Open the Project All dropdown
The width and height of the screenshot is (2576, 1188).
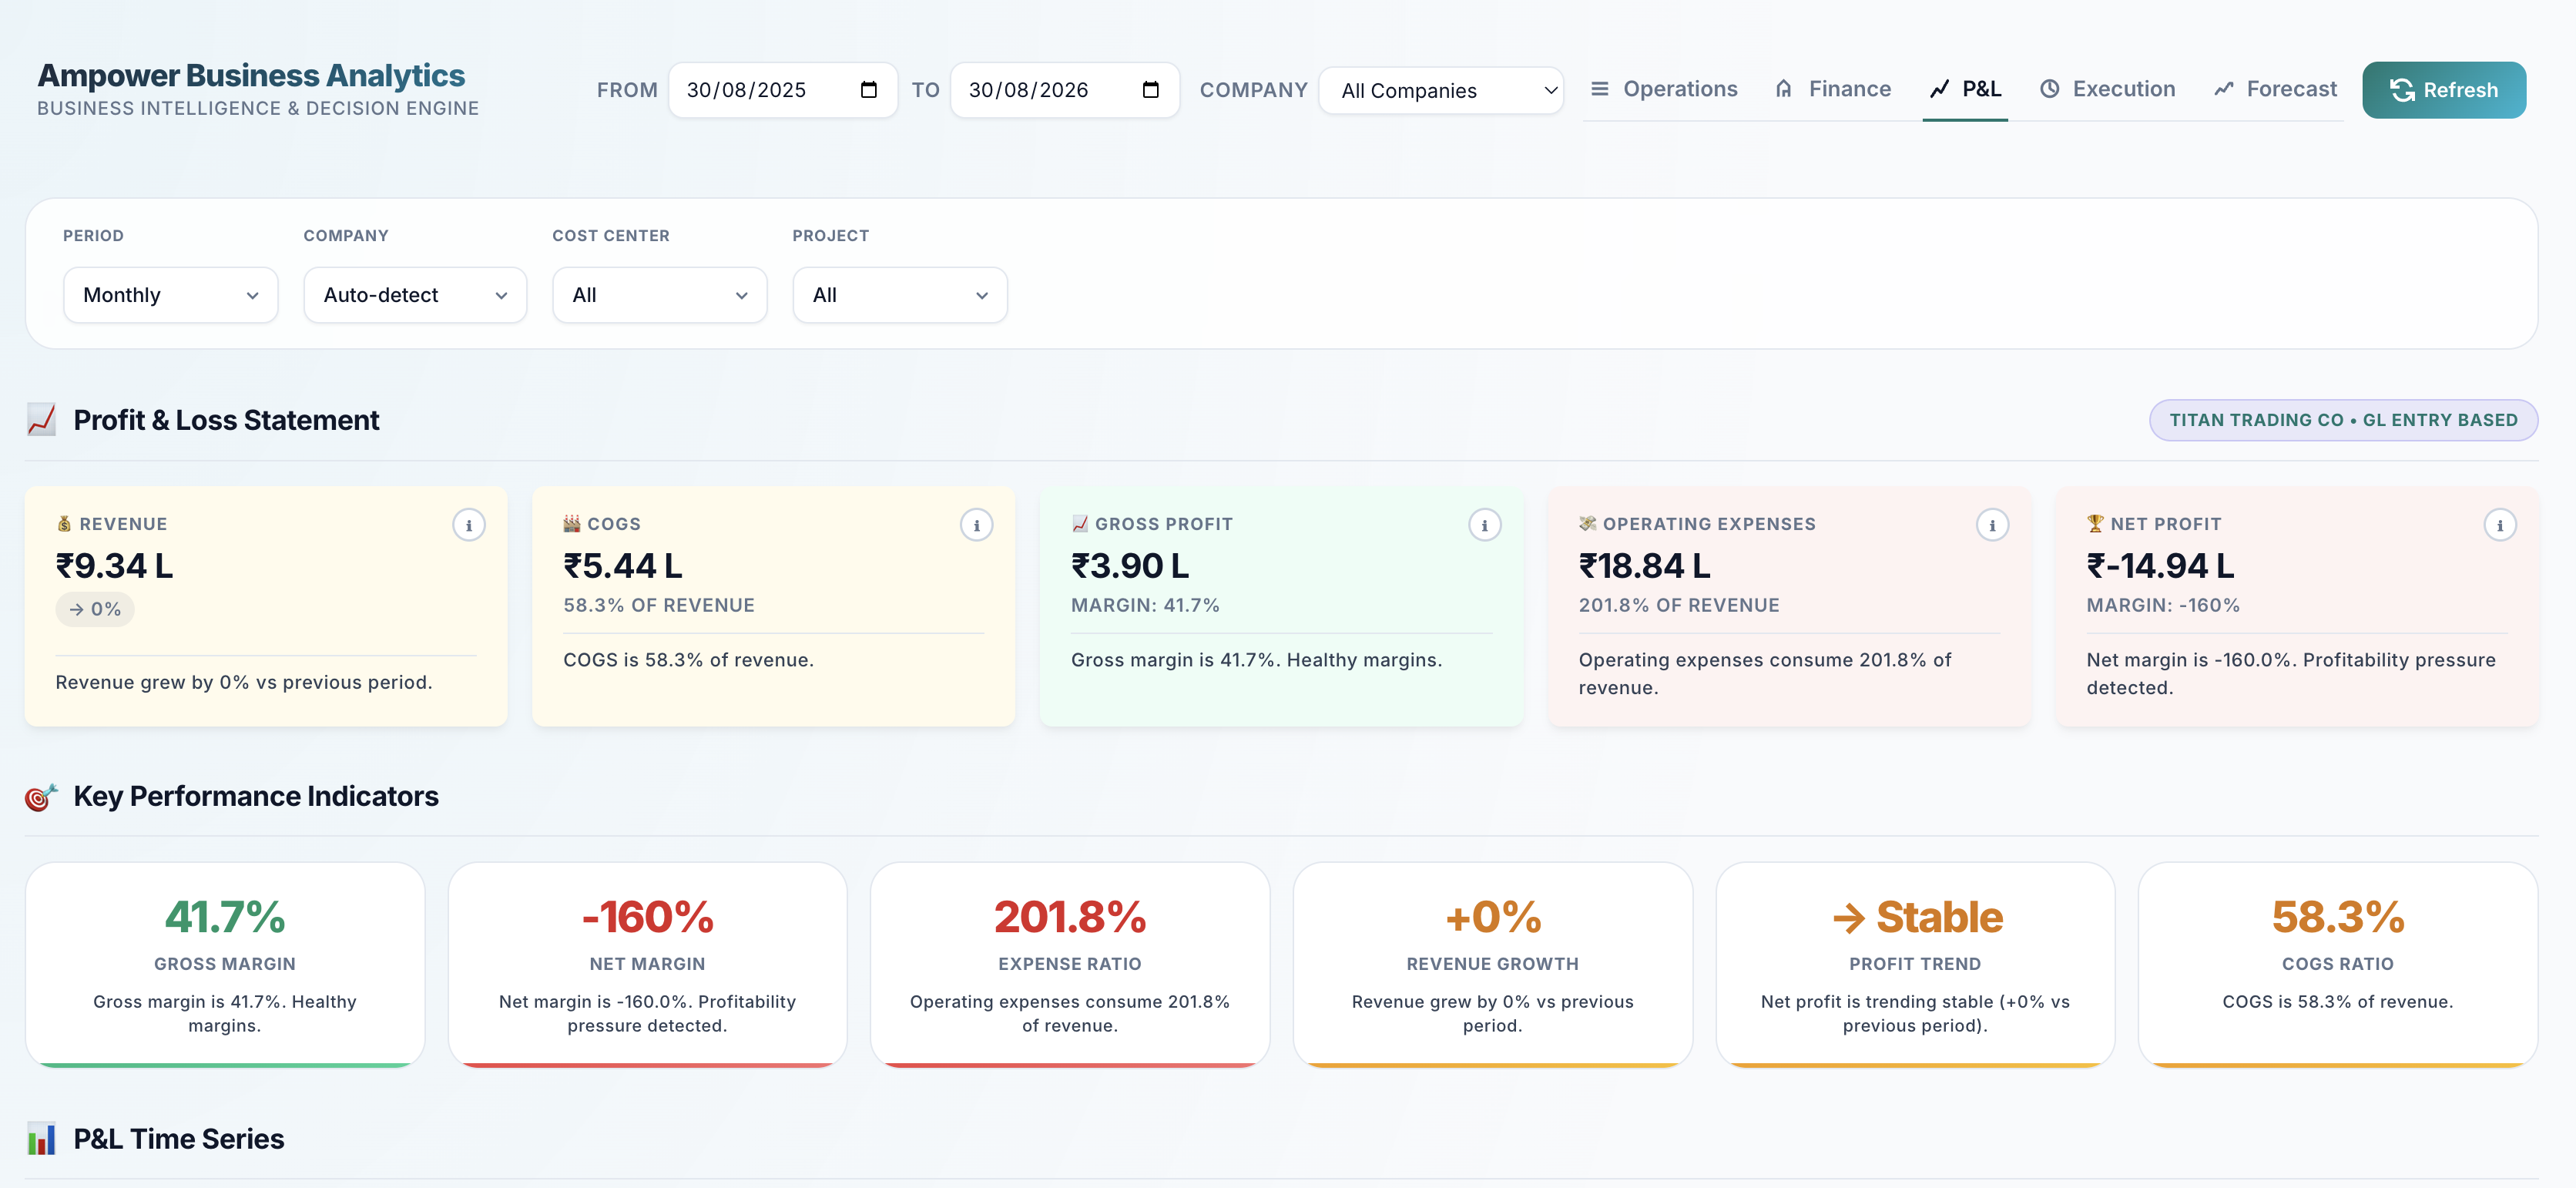point(900,295)
